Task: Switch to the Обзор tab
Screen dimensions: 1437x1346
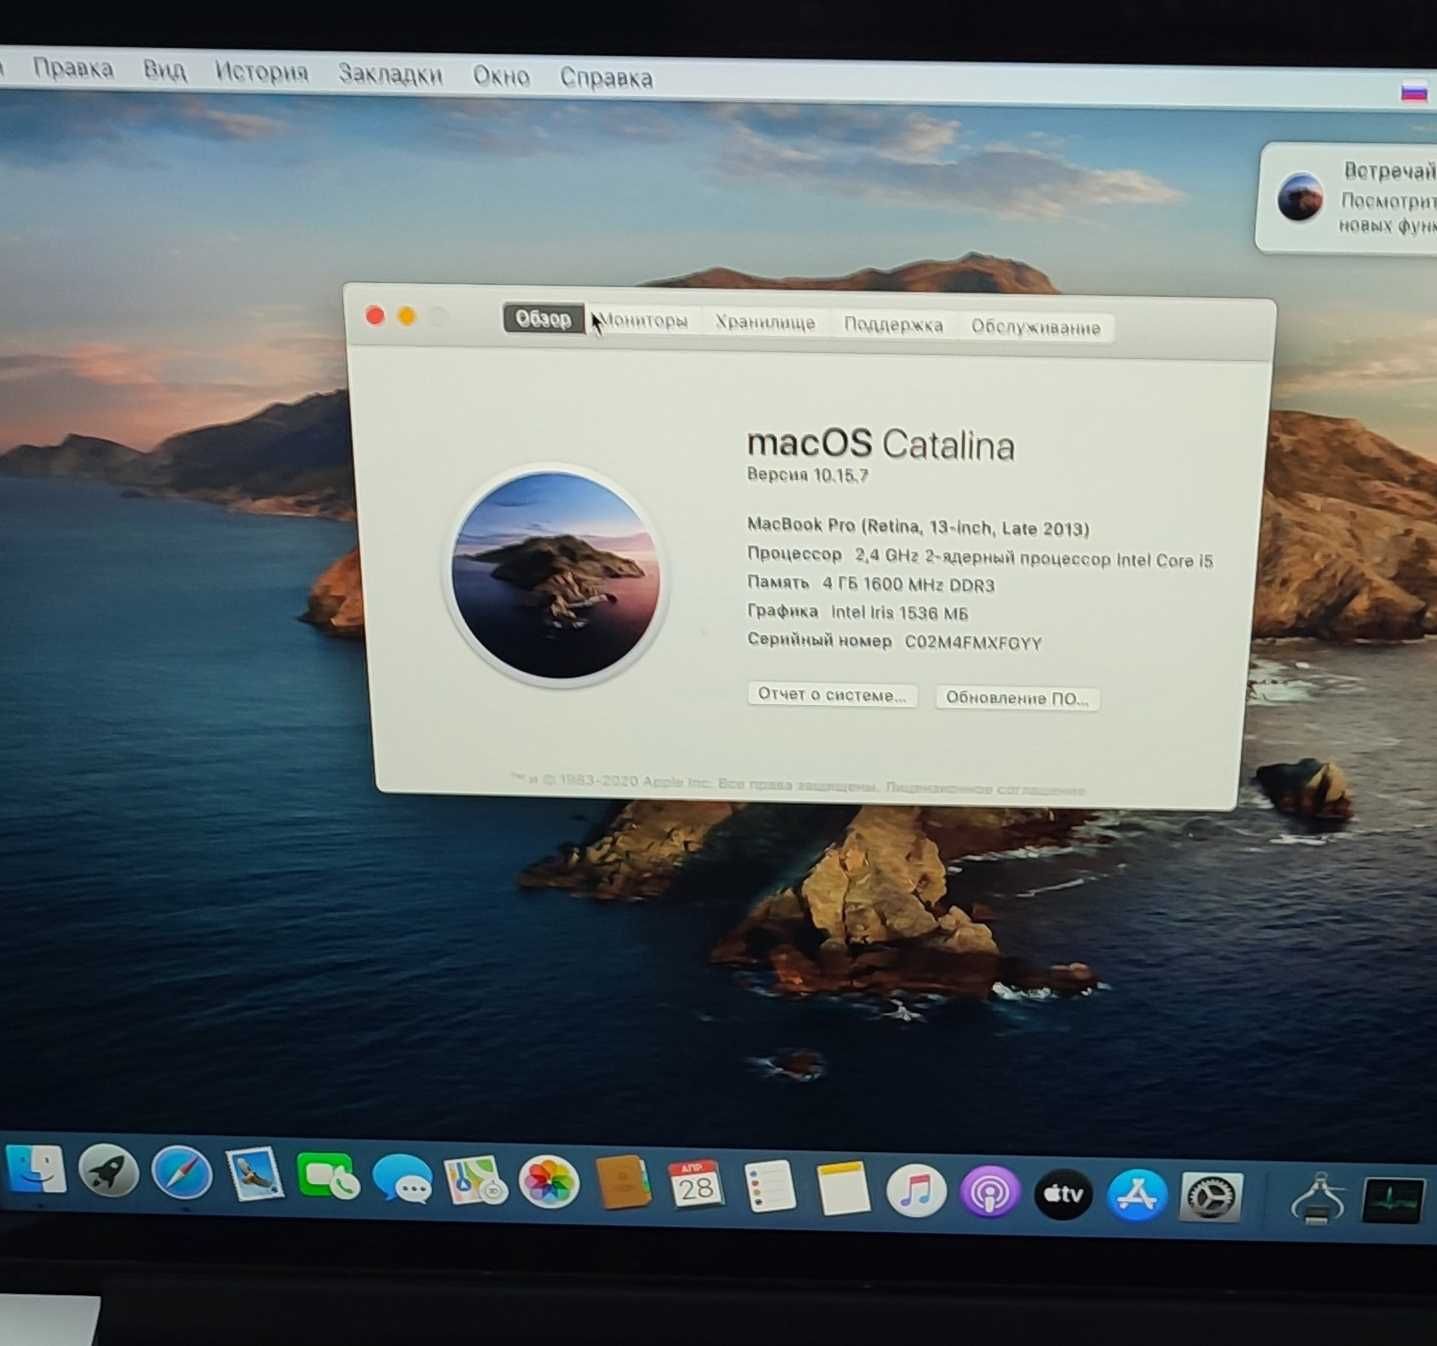Action: (x=543, y=318)
